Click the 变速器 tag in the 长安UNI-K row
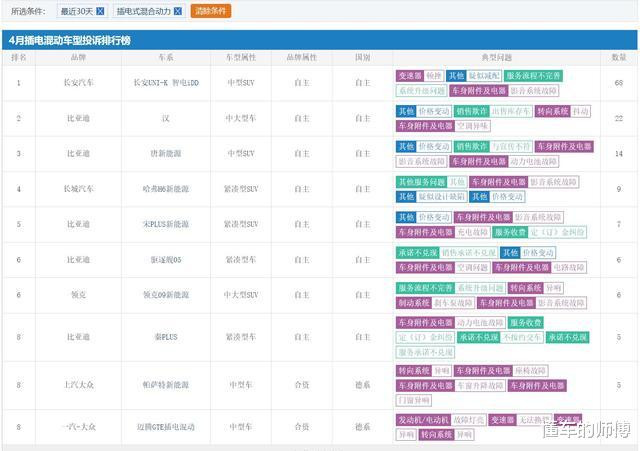The width and height of the screenshot is (640, 451). (409, 76)
